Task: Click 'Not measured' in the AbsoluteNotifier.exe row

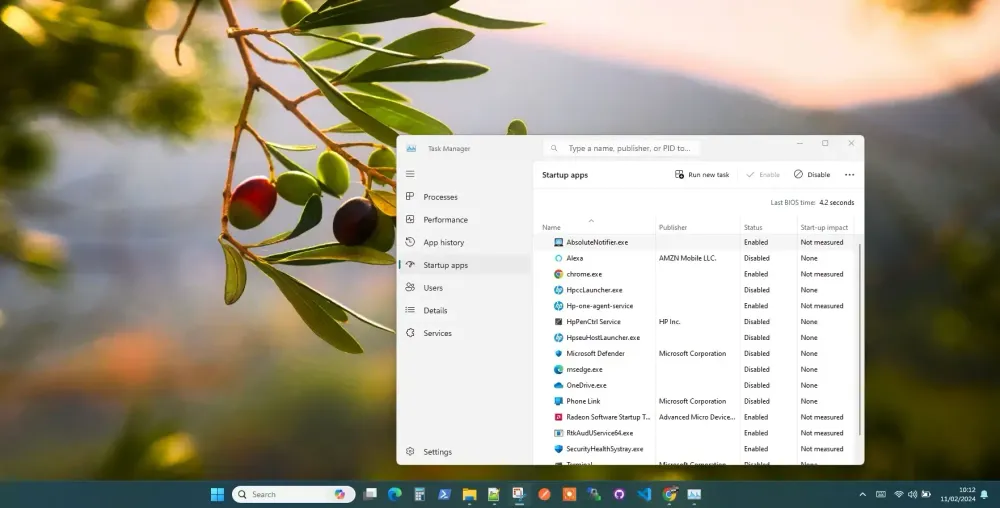Action: (x=822, y=242)
